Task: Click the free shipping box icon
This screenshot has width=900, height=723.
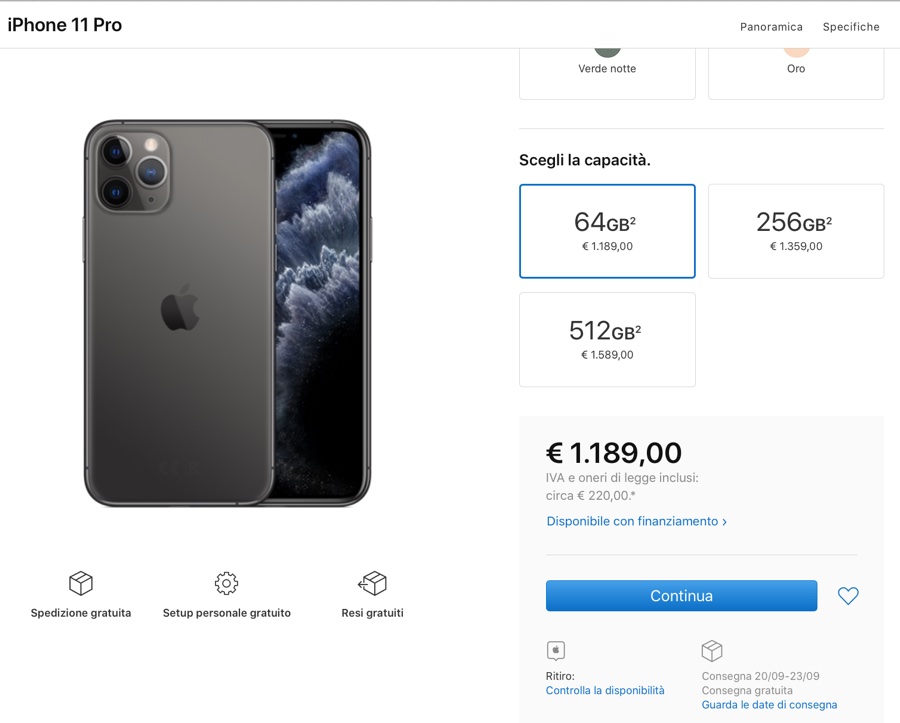Action: 81,583
